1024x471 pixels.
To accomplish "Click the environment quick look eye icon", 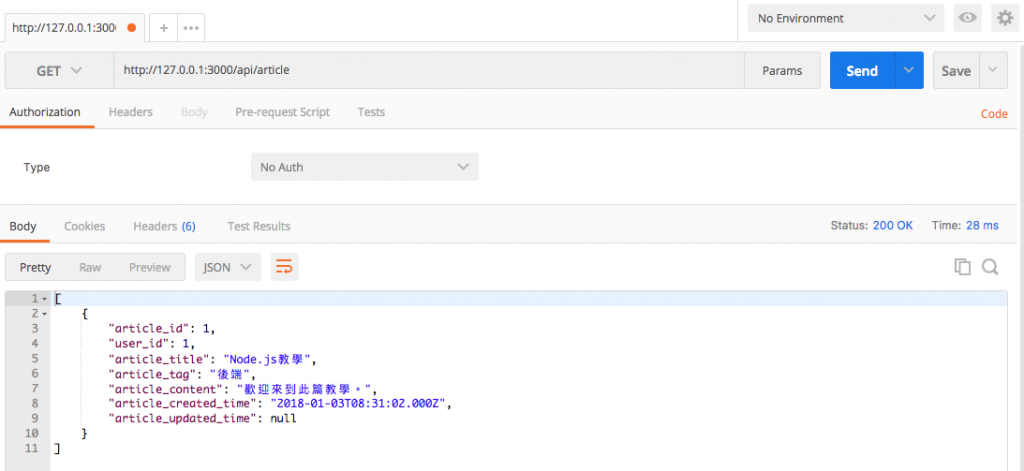I will [x=968, y=18].
